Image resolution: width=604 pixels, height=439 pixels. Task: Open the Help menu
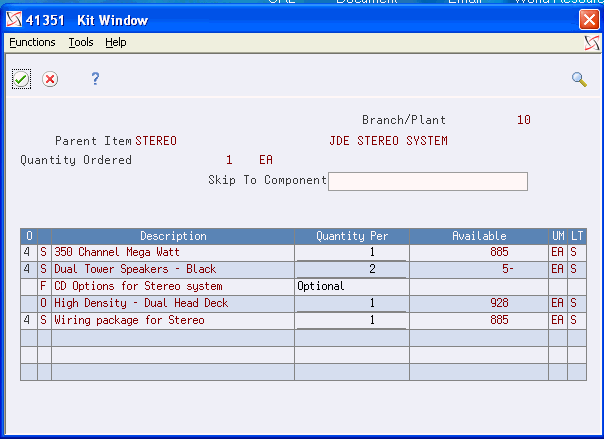[116, 42]
